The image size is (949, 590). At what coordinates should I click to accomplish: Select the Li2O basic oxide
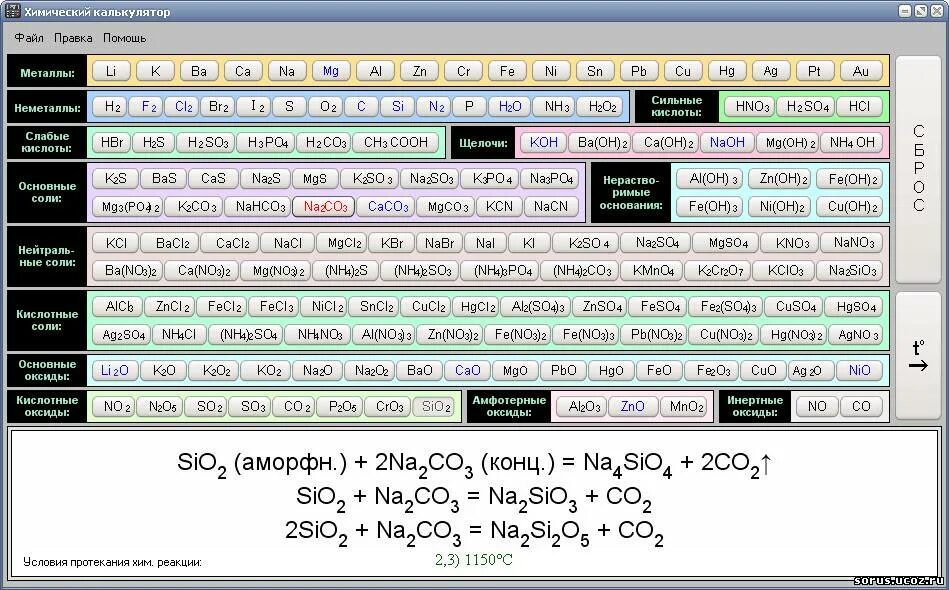(115, 370)
